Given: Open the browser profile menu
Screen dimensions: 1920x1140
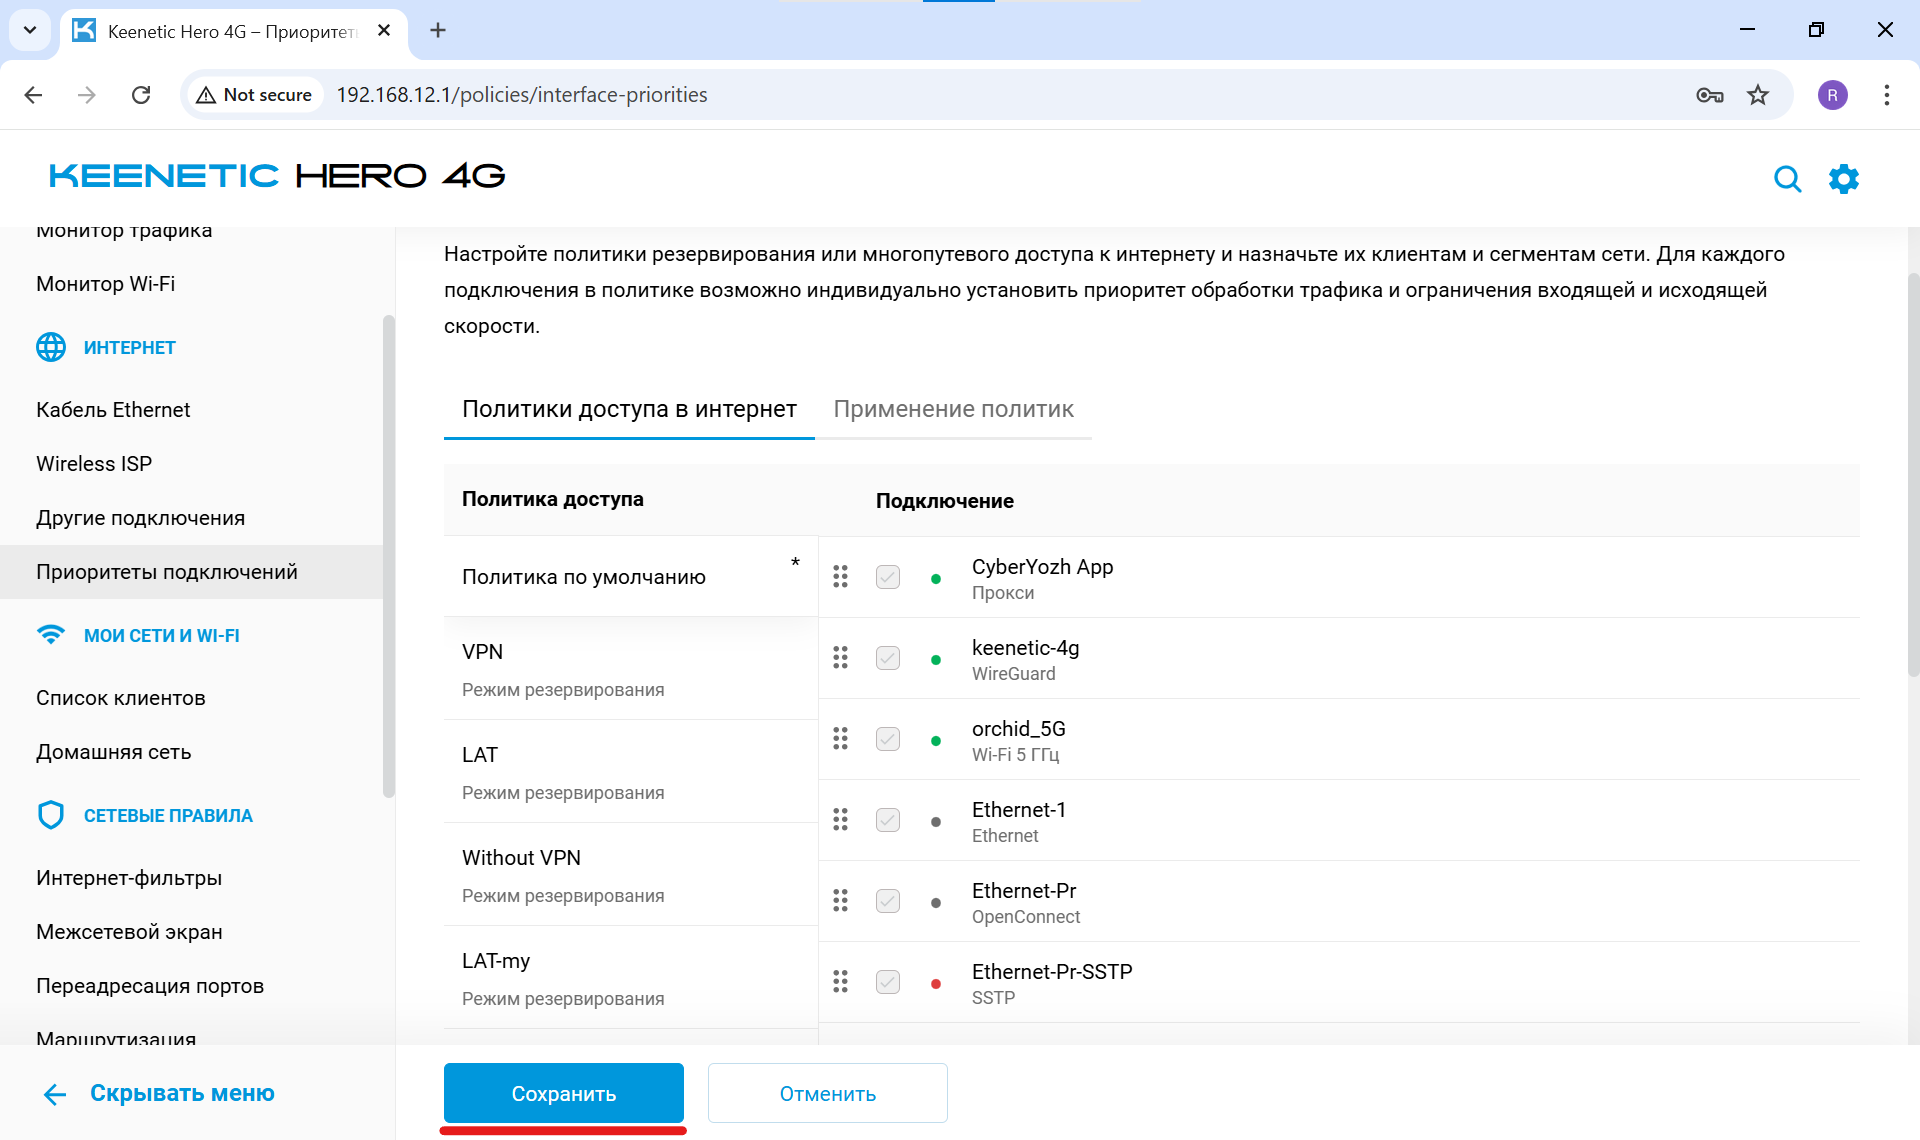Looking at the screenshot, I should click(1833, 95).
